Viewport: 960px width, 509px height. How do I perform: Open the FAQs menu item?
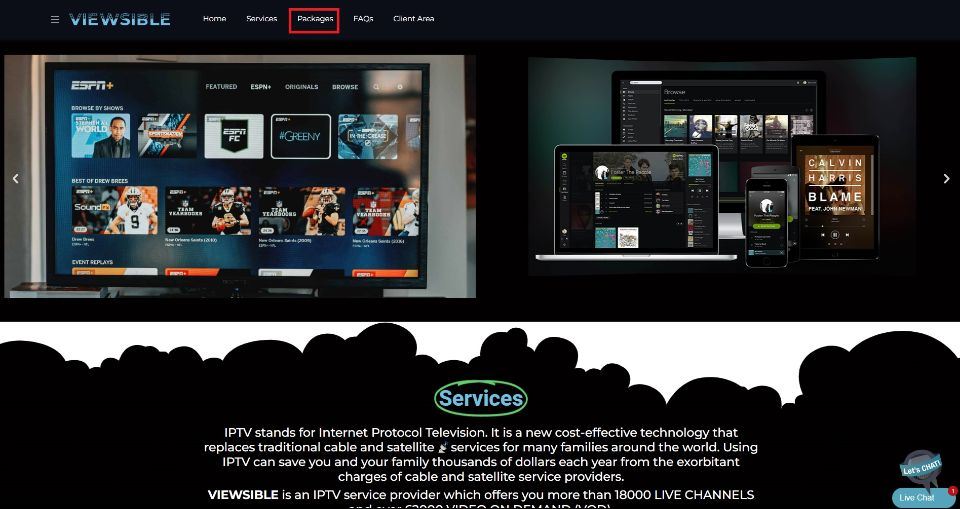363,19
